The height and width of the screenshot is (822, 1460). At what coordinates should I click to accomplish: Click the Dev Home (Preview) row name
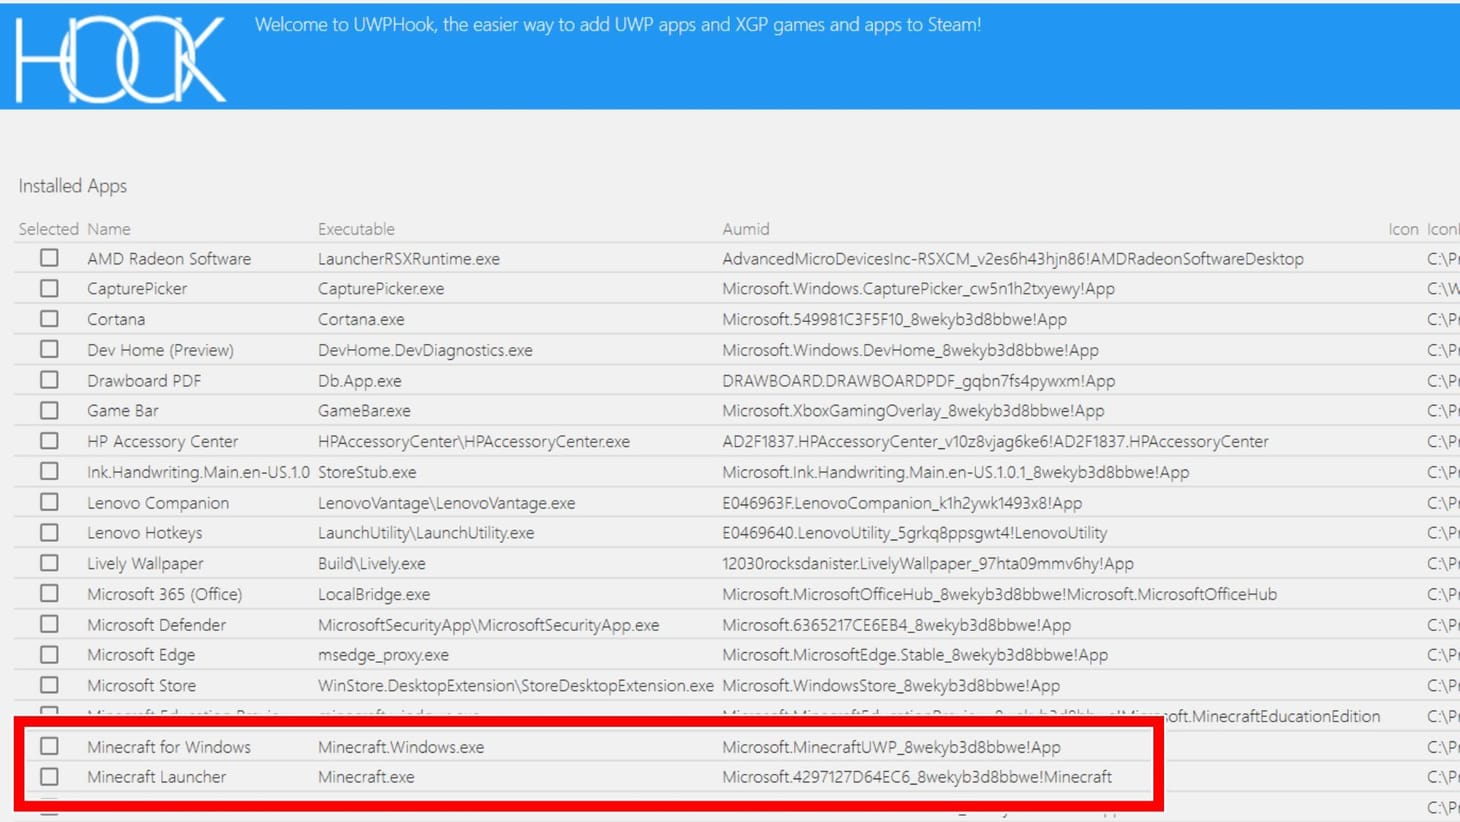160,350
